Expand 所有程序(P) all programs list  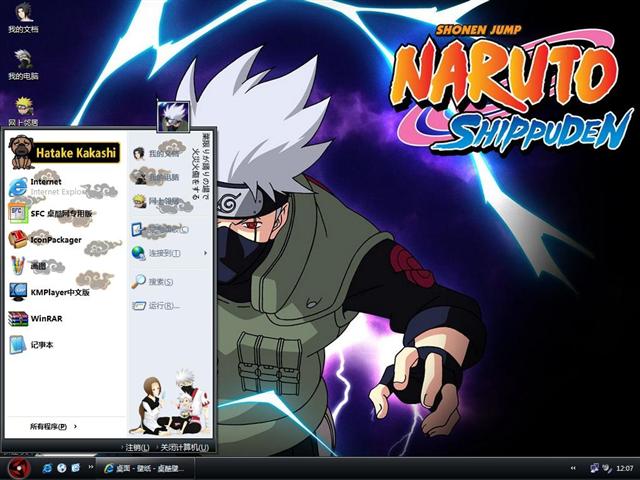(x=53, y=427)
